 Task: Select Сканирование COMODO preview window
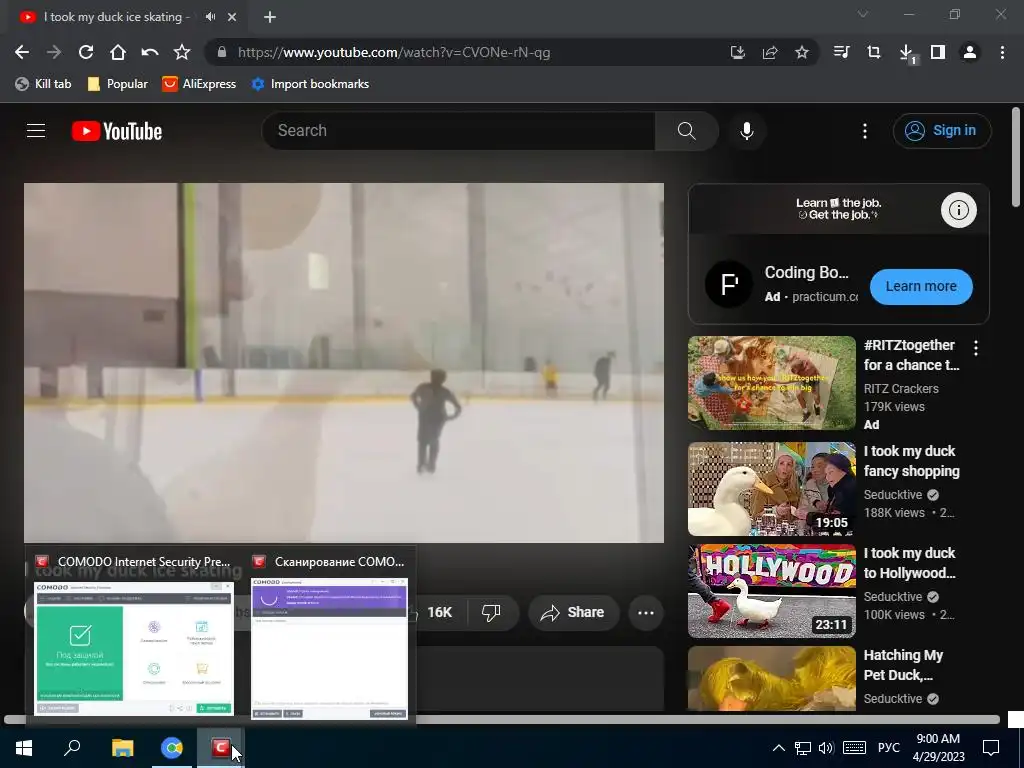pos(330,635)
